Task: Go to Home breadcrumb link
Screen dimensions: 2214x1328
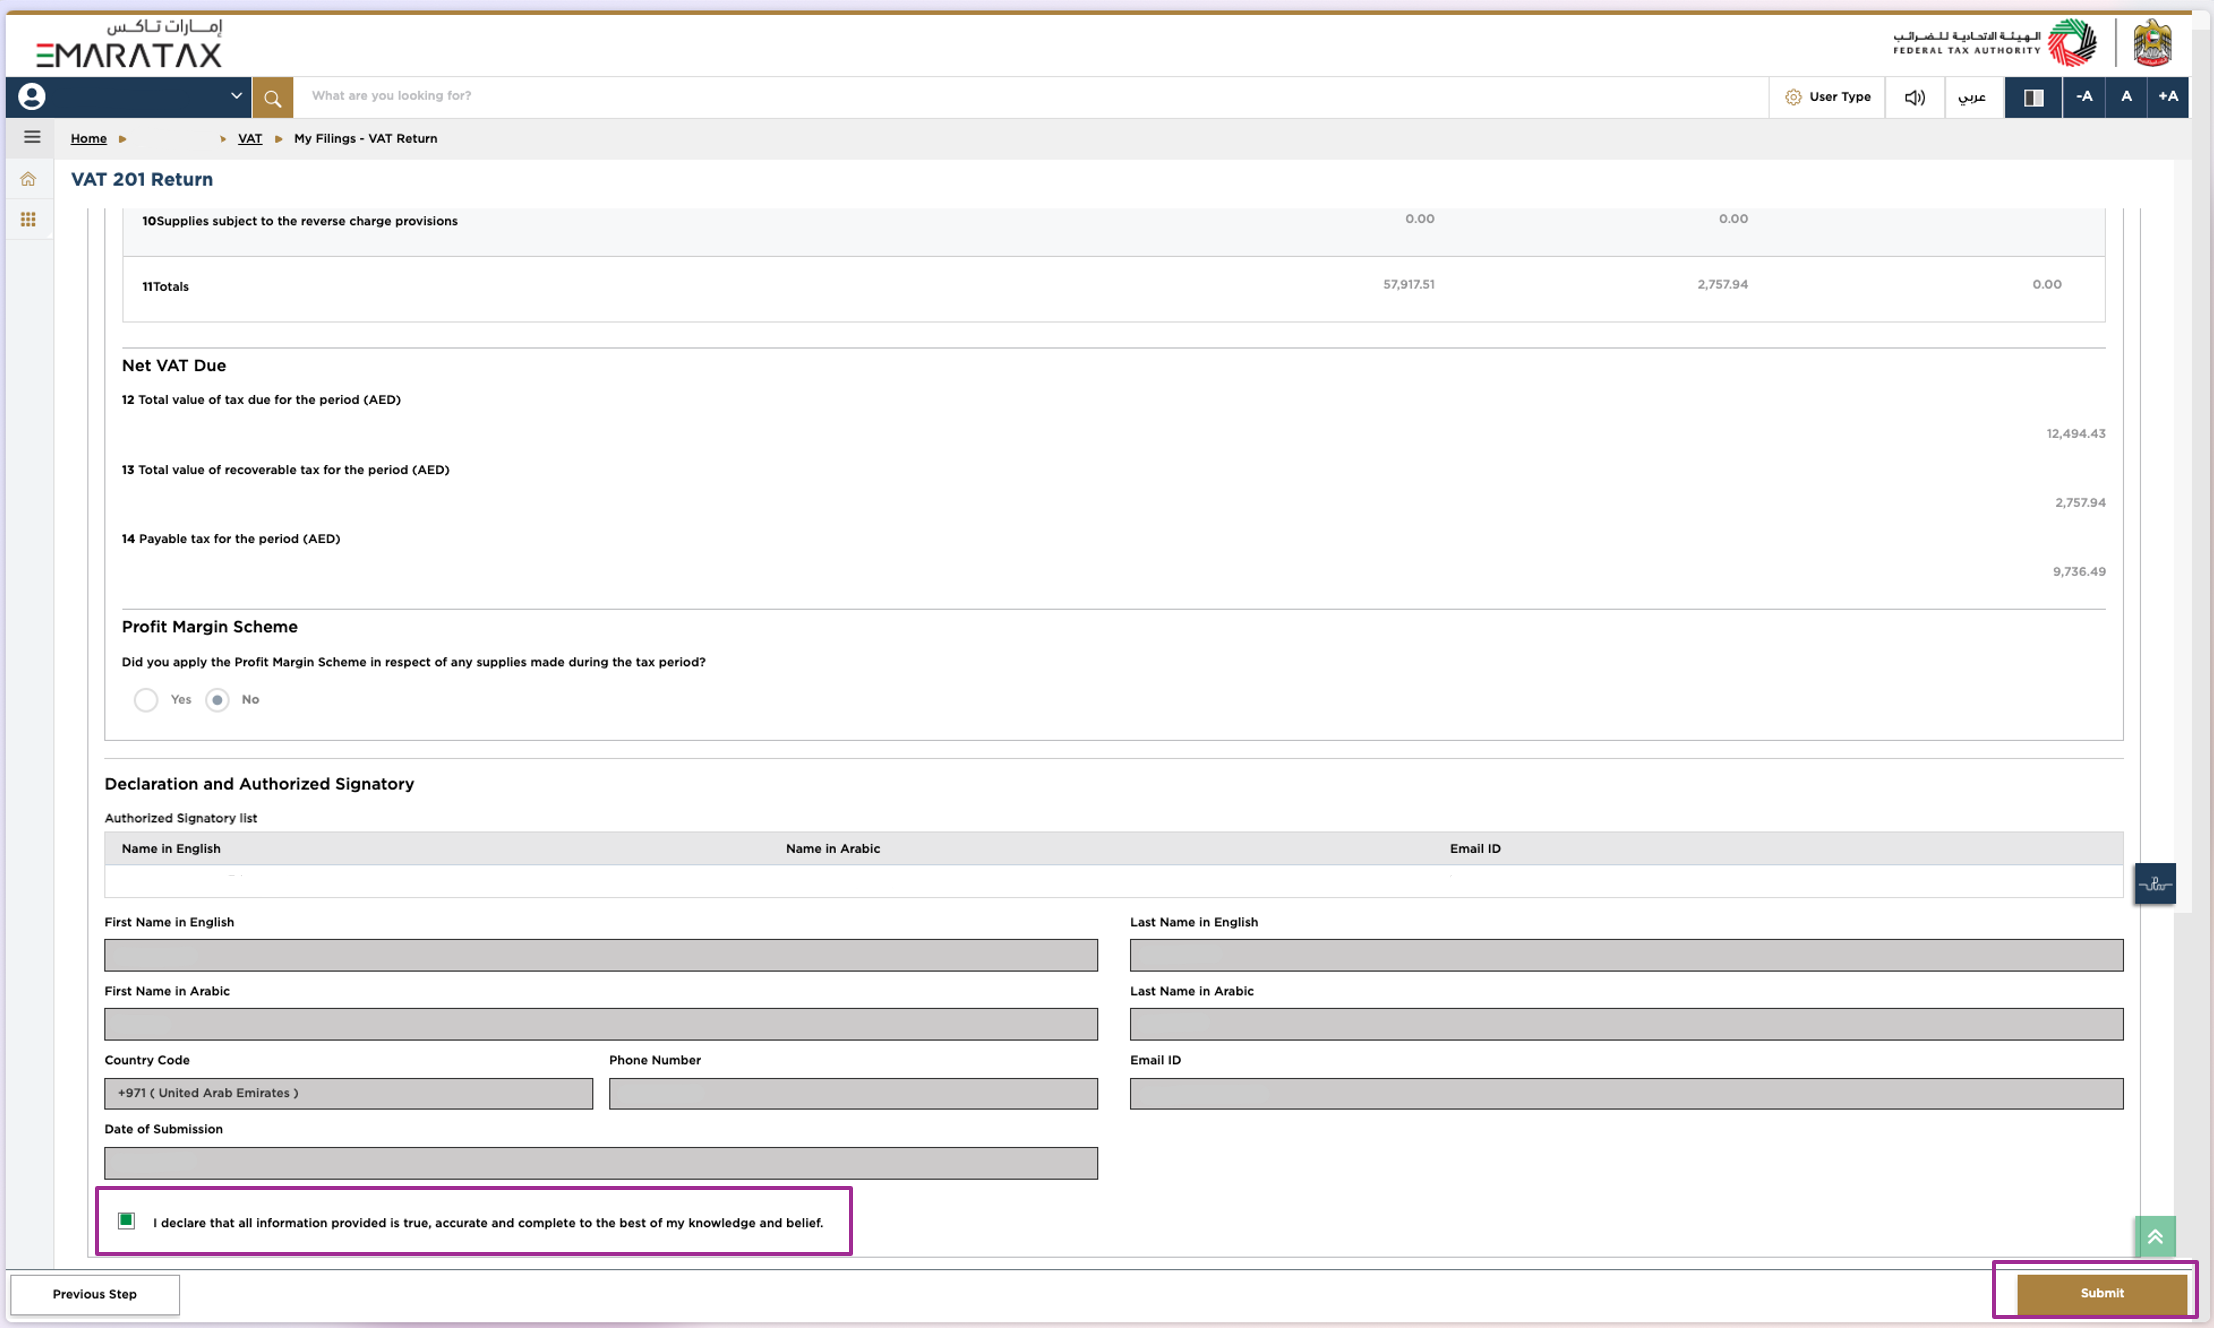Action: click(x=88, y=139)
